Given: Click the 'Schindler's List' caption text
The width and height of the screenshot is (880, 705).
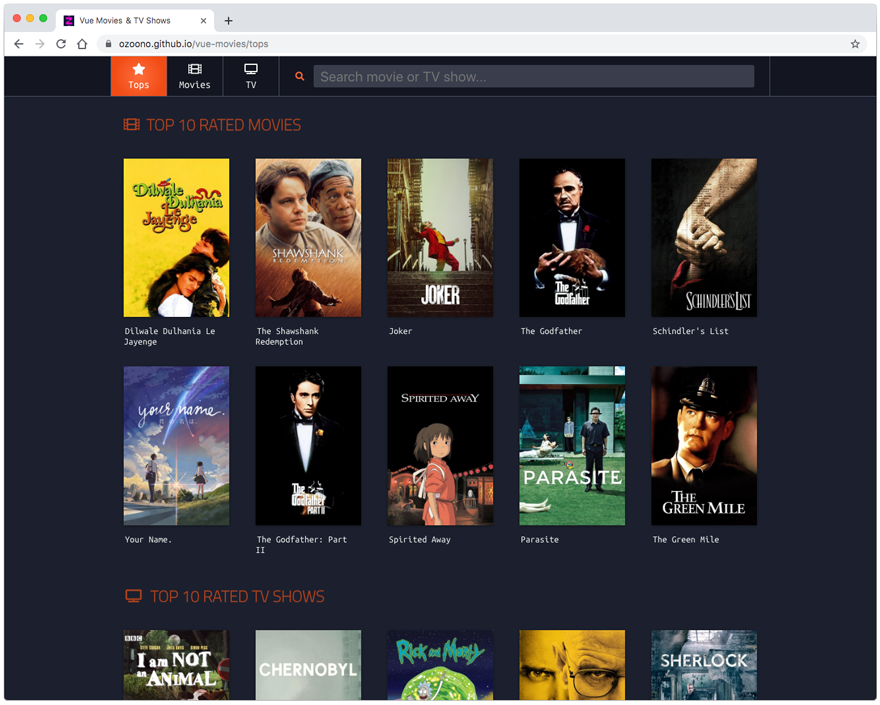Looking at the screenshot, I should click(690, 331).
